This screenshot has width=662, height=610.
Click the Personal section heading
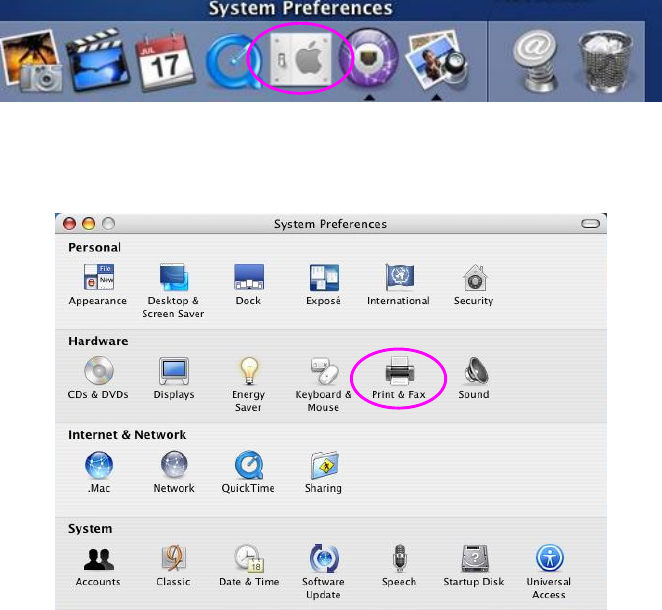[95, 247]
